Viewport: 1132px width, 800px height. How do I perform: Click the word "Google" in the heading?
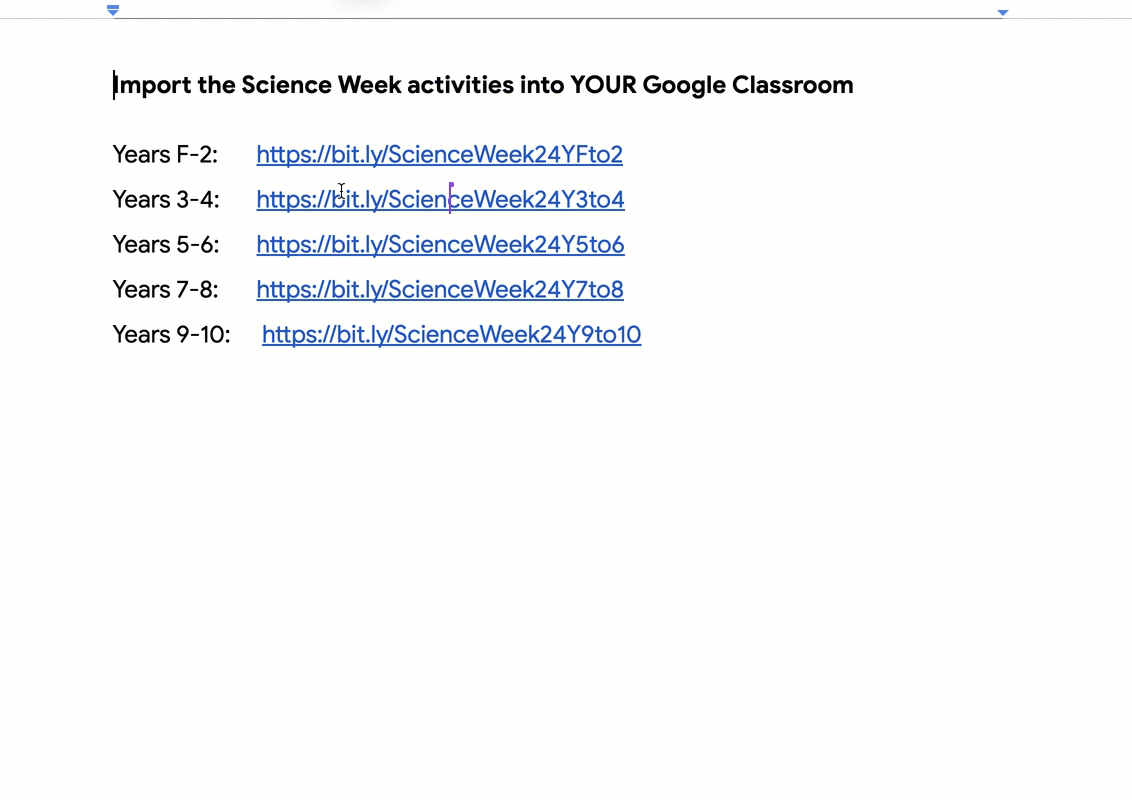(x=684, y=85)
